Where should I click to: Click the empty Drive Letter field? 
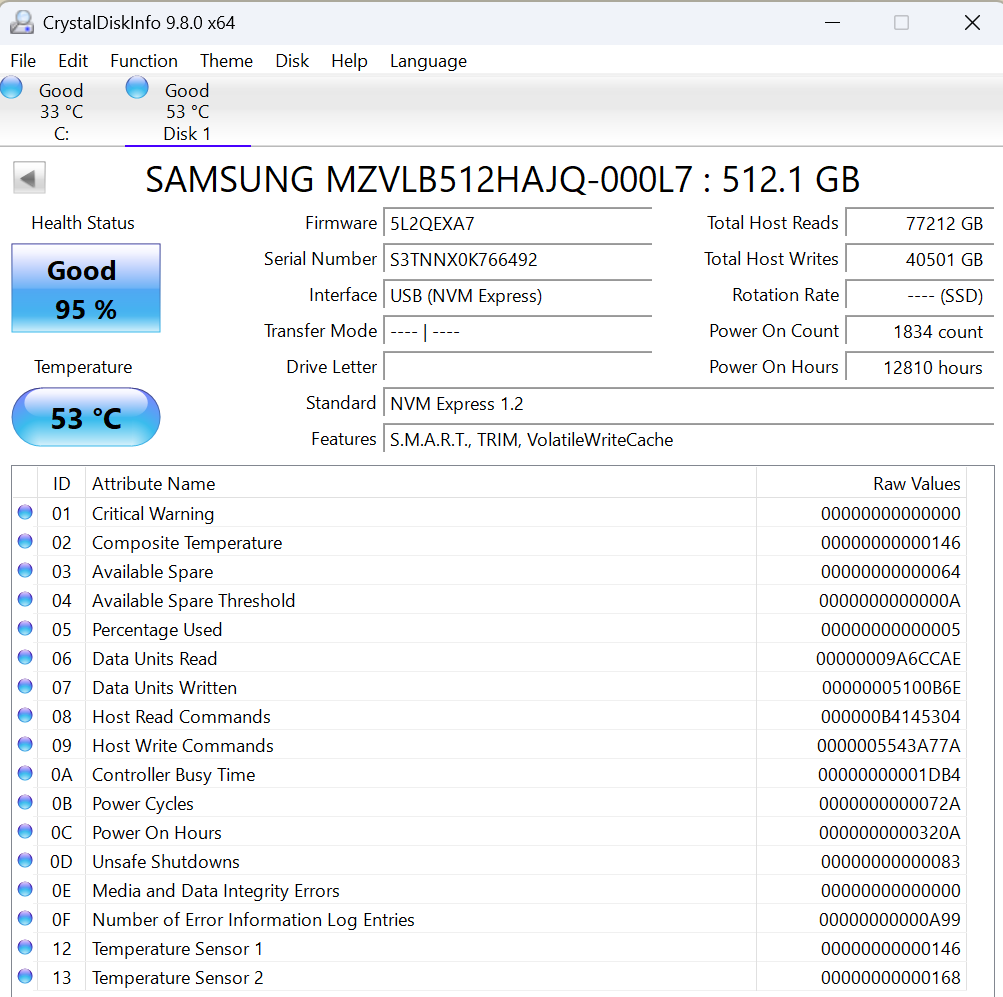click(x=517, y=368)
